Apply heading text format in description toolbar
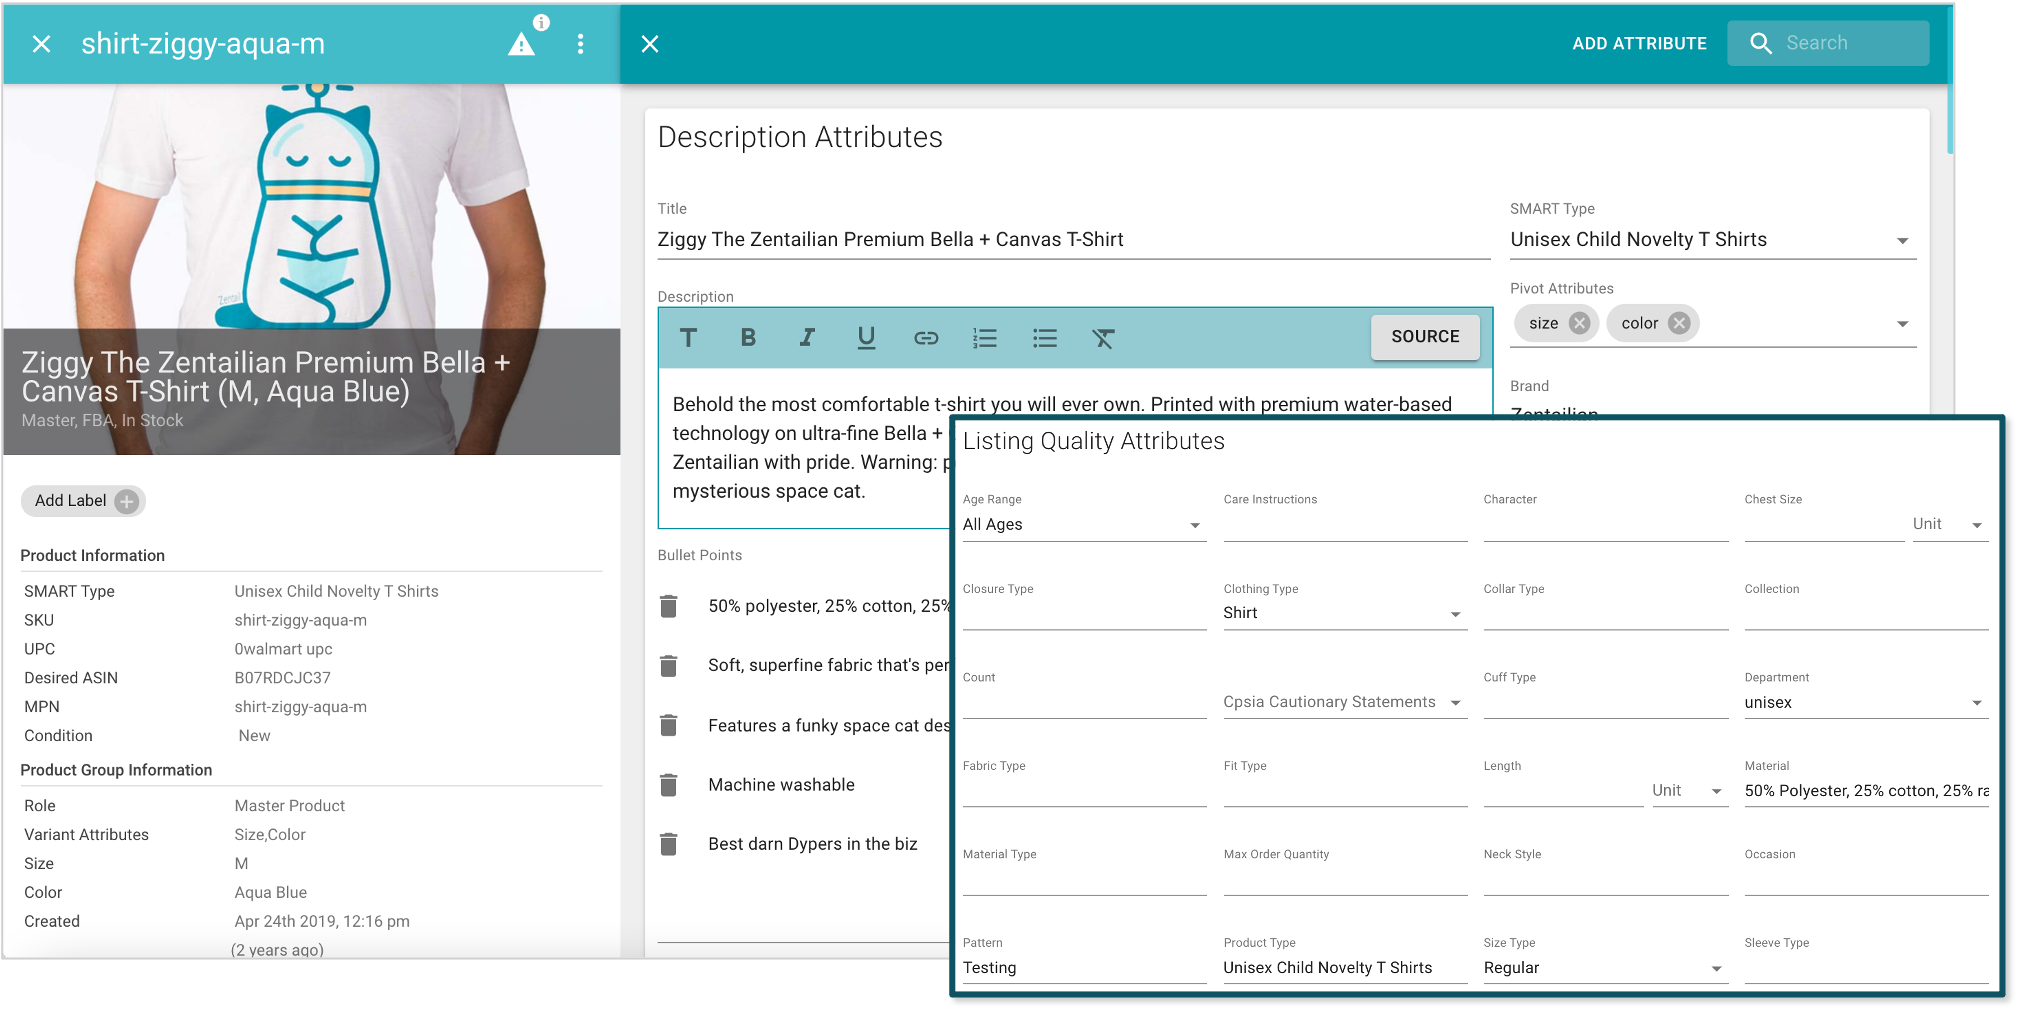Viewport: 2018px width, 1010px height. [688, 338]
